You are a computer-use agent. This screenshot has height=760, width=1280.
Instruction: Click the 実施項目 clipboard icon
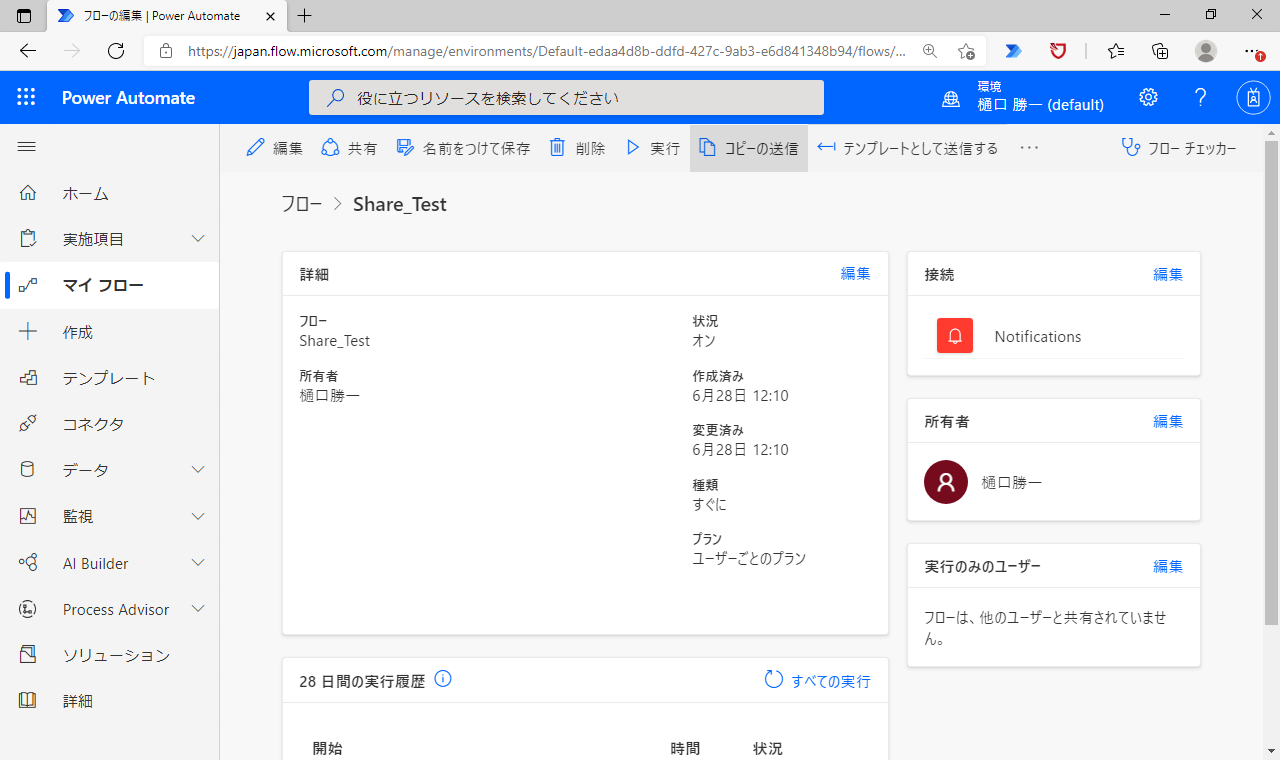pos(28,239)
